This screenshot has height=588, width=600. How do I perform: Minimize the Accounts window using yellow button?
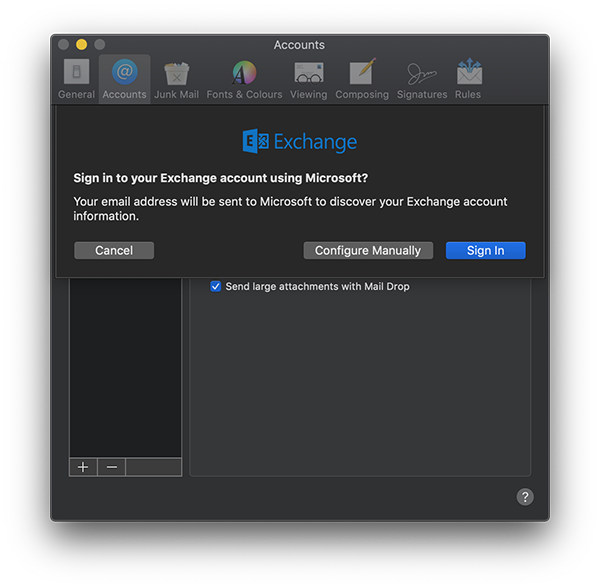(x=82, y=45)
